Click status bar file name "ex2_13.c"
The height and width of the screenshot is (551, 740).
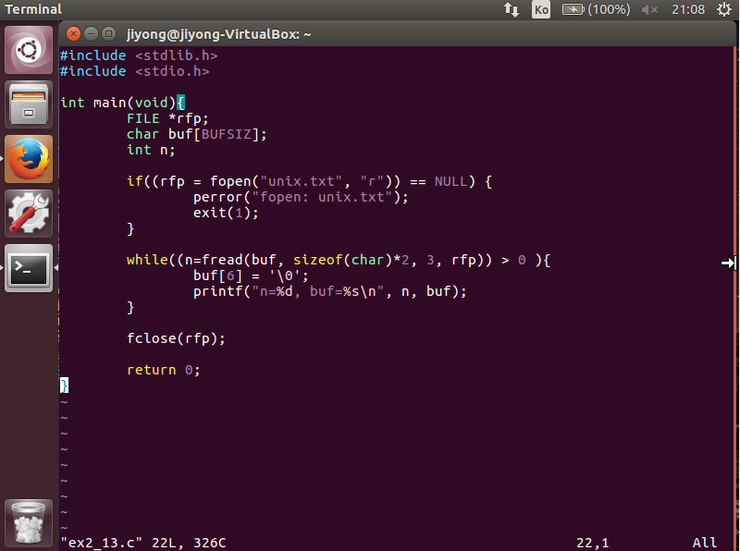[101, 543]
